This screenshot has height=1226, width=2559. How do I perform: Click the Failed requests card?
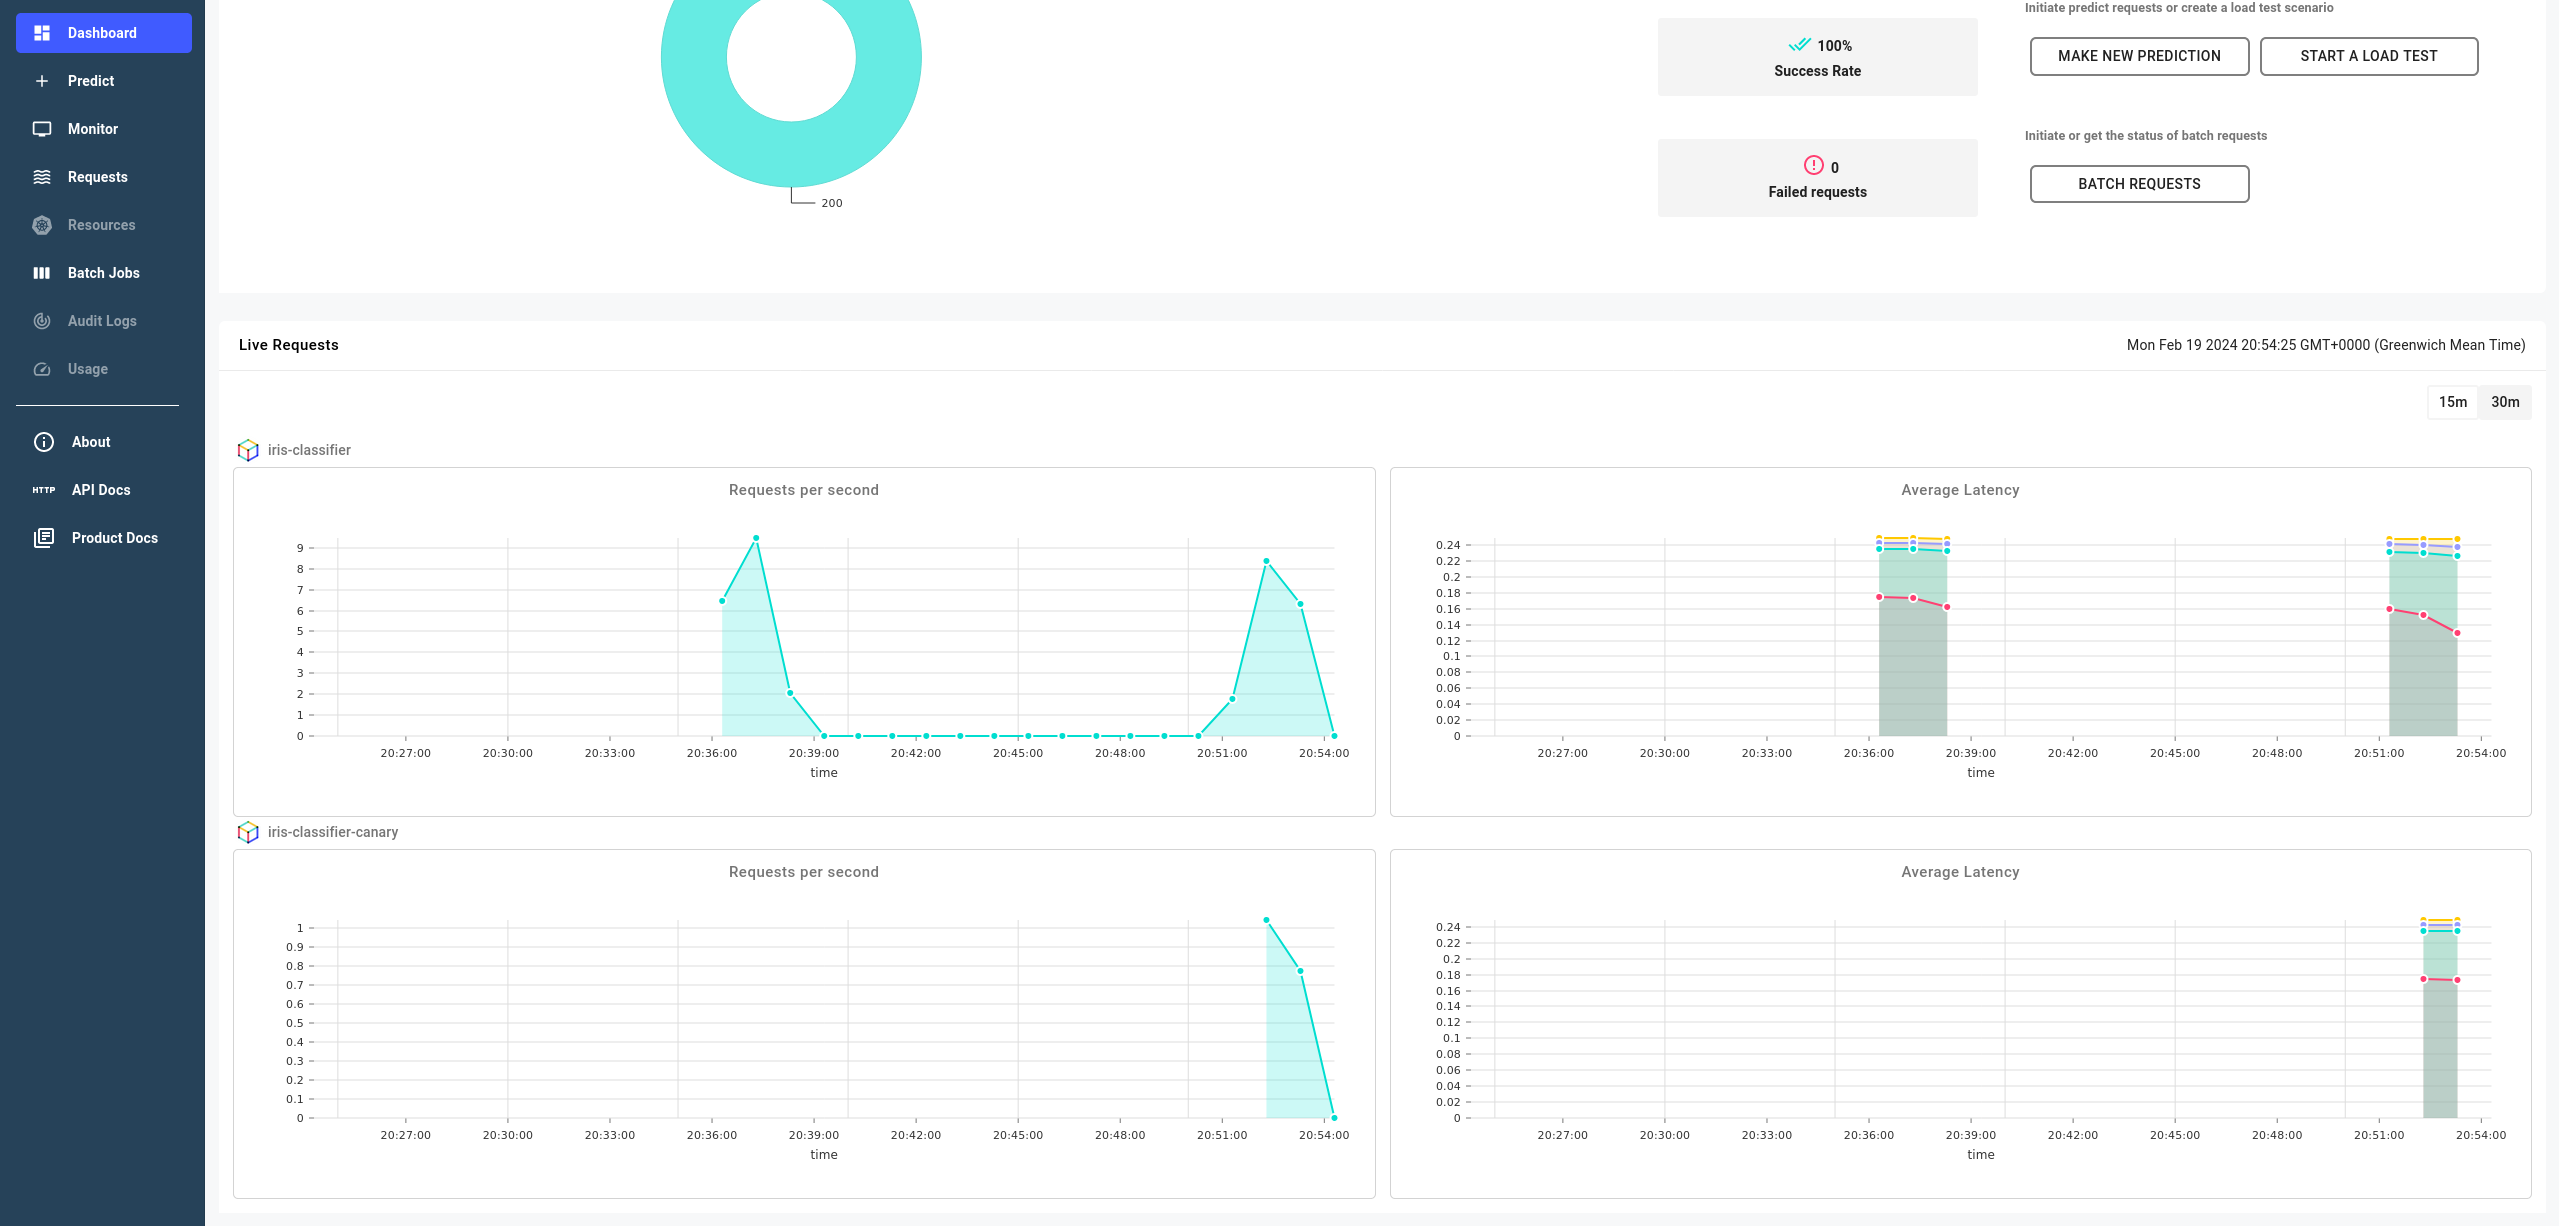coord(1817,178)
